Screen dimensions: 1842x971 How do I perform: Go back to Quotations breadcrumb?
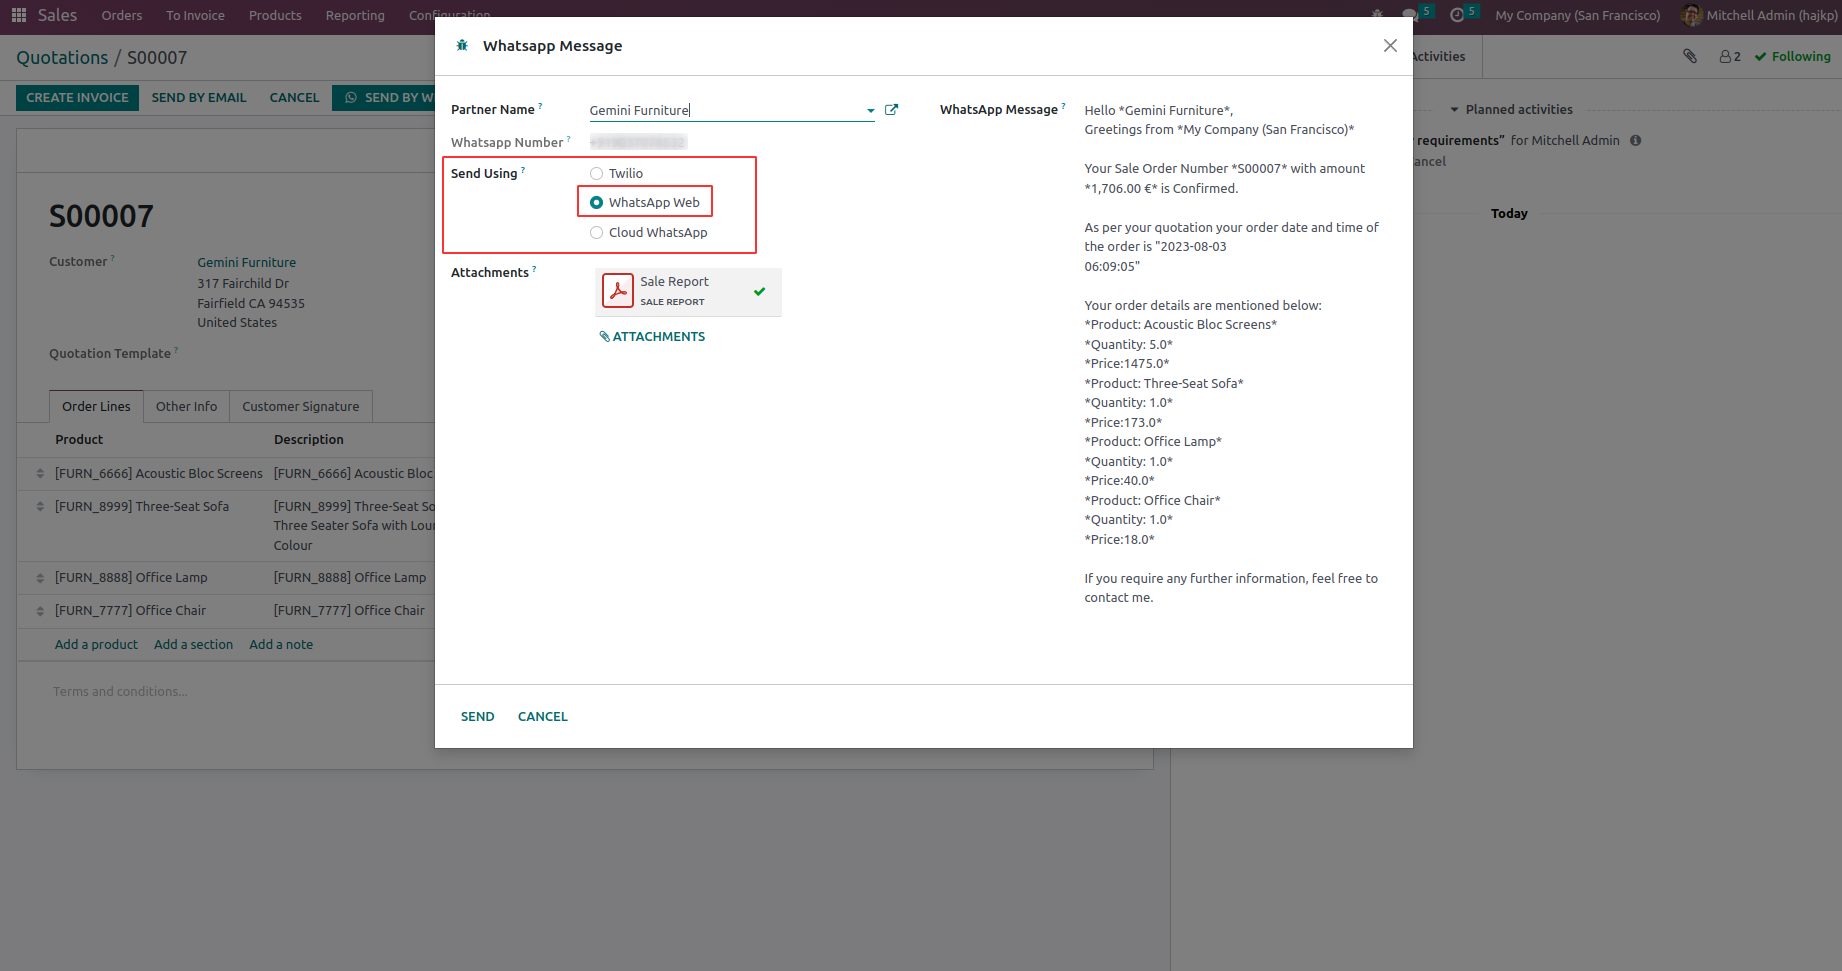click(x=62, y=58)
